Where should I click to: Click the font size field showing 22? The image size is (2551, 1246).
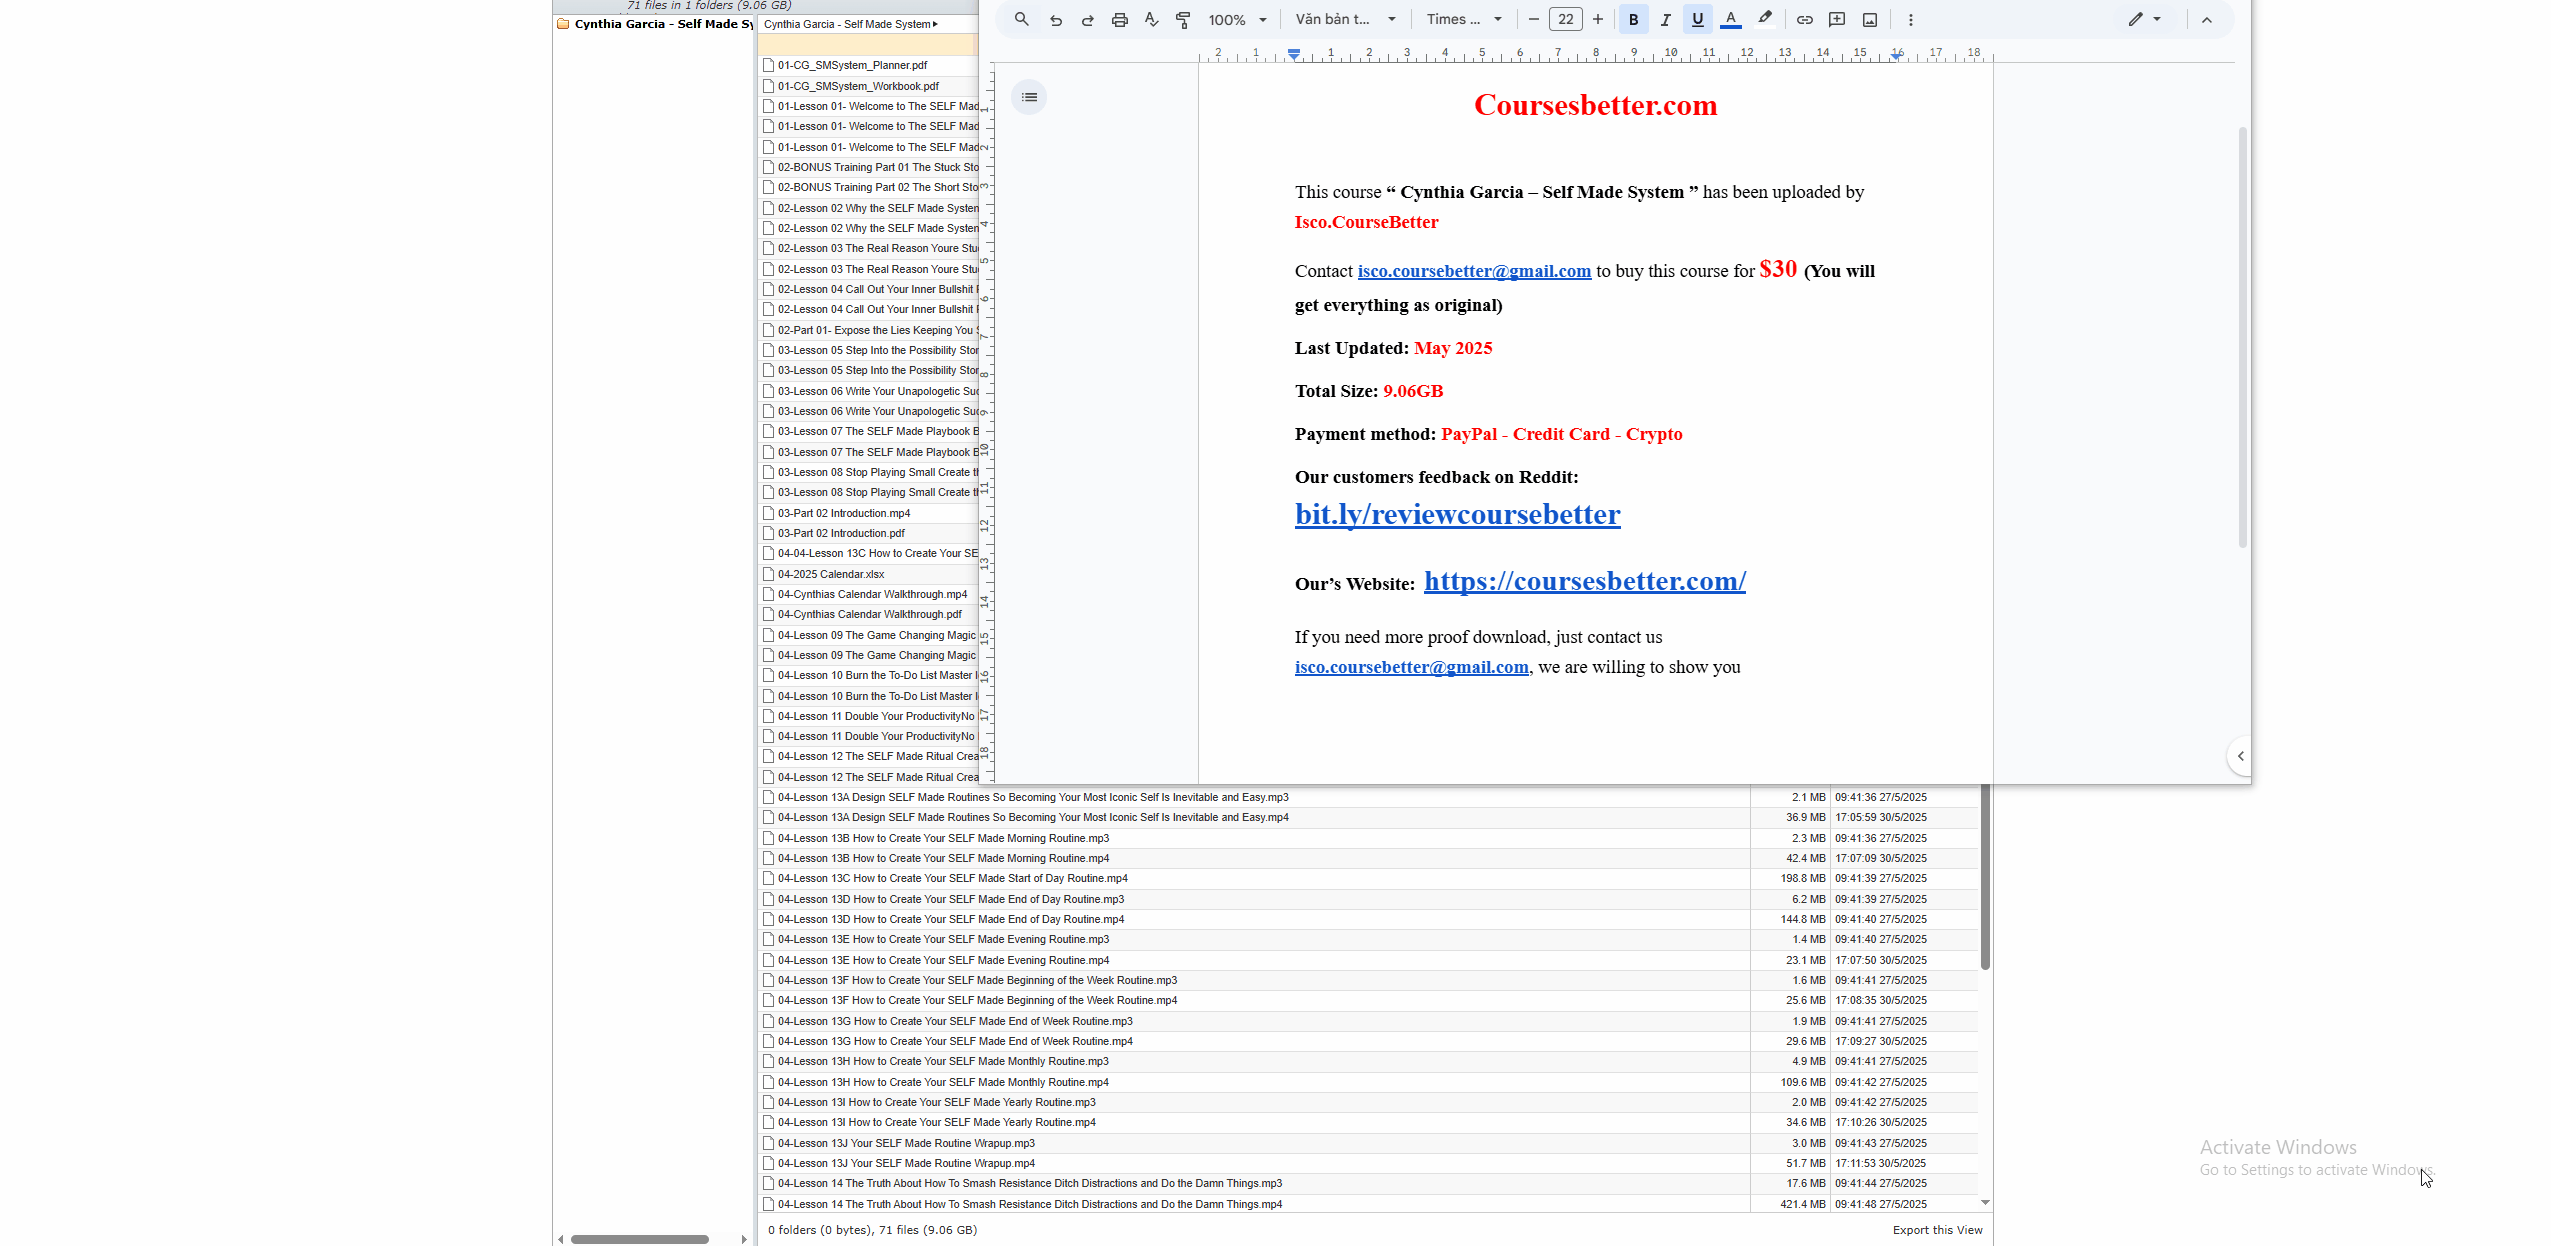pyautogui.click(x=1565, y=19)
